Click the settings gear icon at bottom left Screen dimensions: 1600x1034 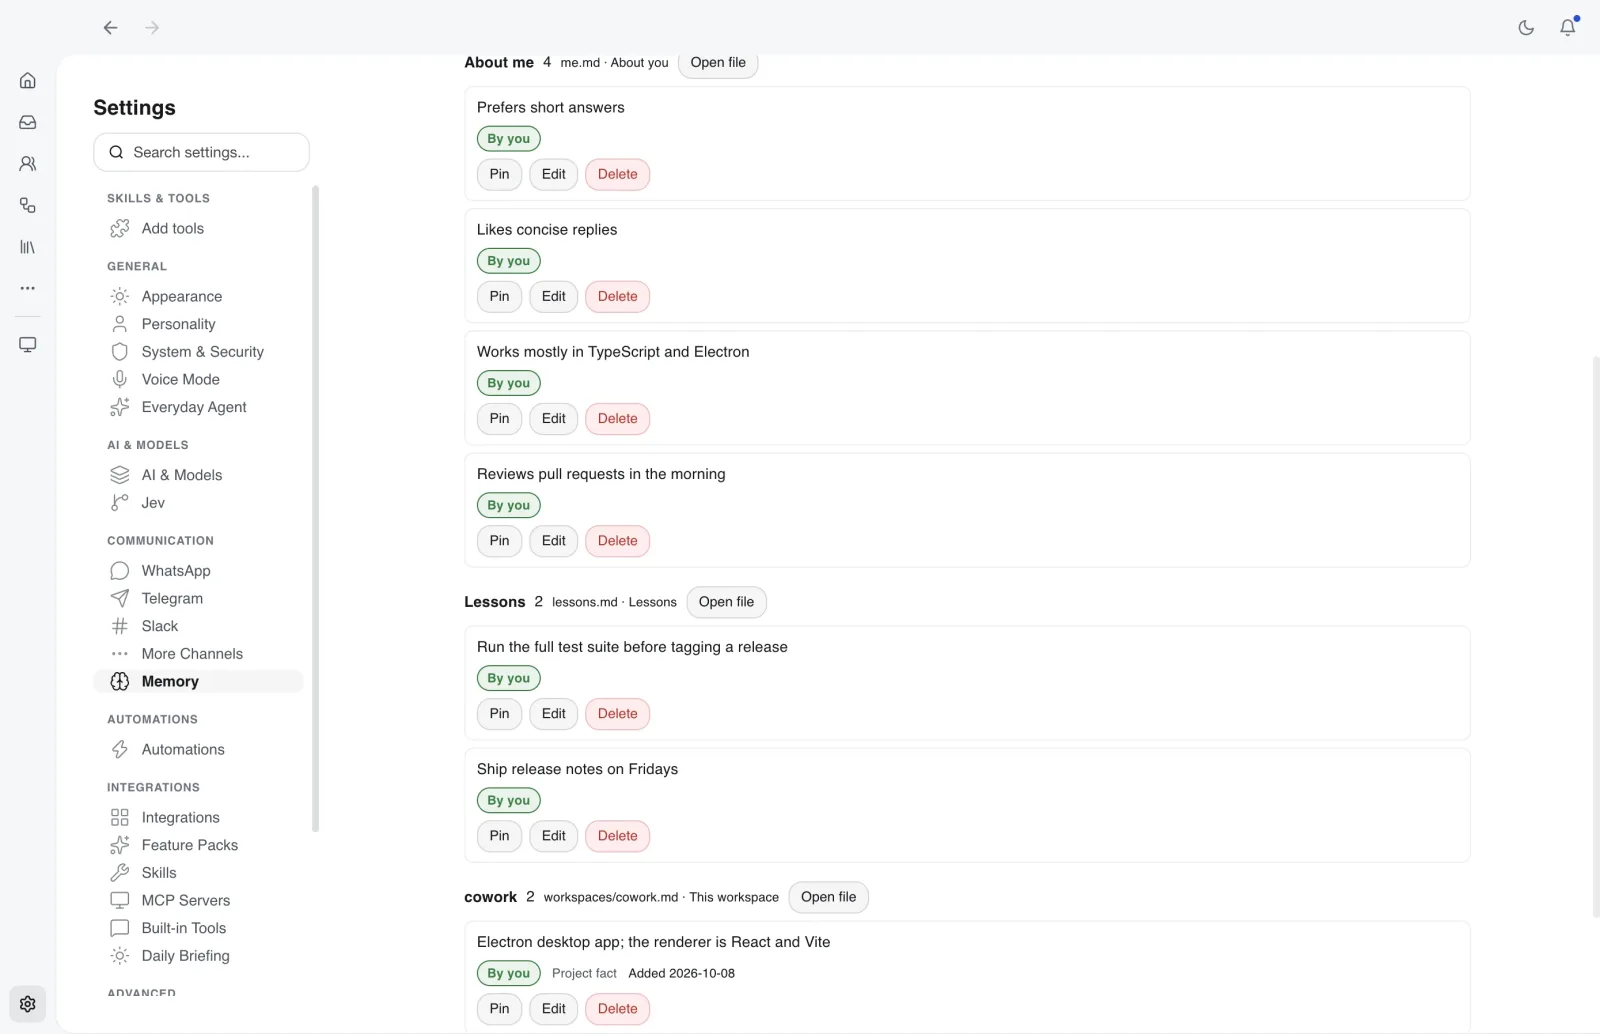pyautogui.click(x=28, y=1004)
